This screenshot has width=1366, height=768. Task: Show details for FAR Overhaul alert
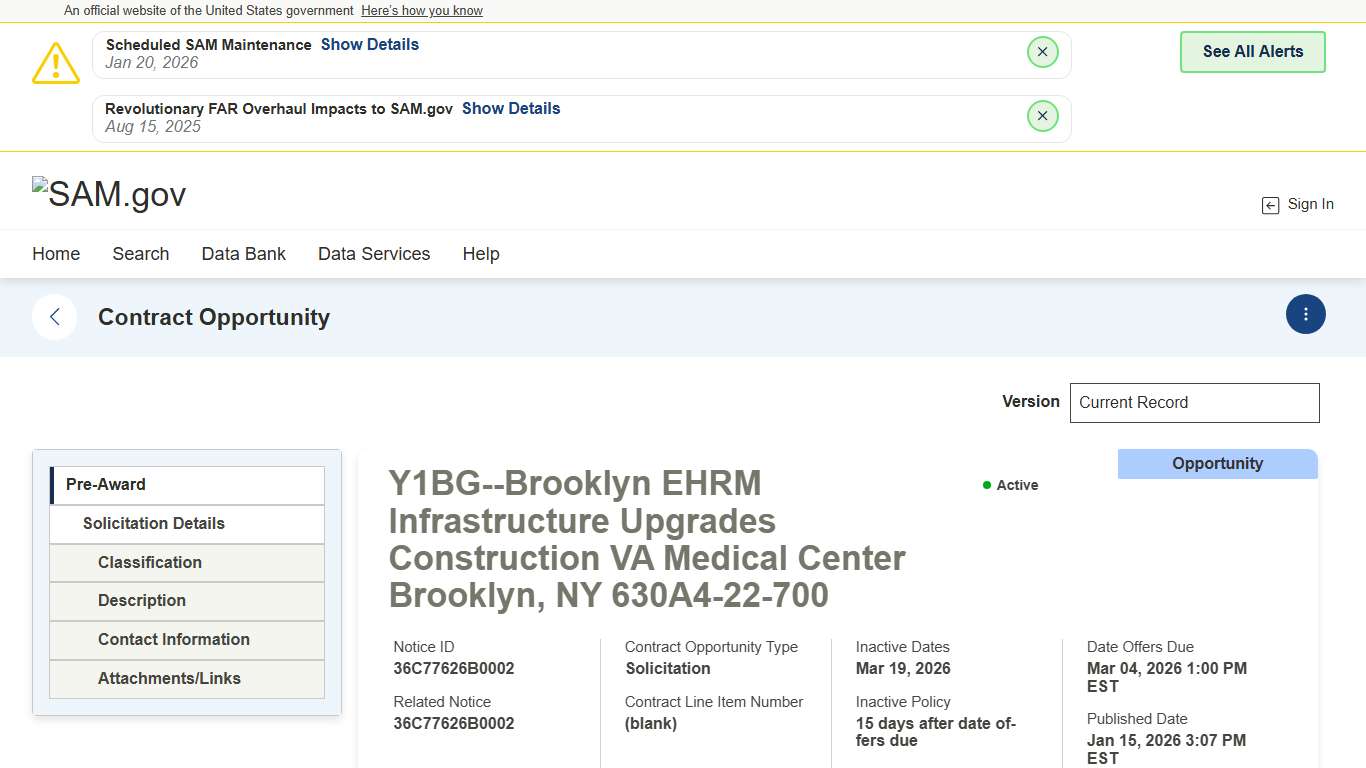(510, 108)
